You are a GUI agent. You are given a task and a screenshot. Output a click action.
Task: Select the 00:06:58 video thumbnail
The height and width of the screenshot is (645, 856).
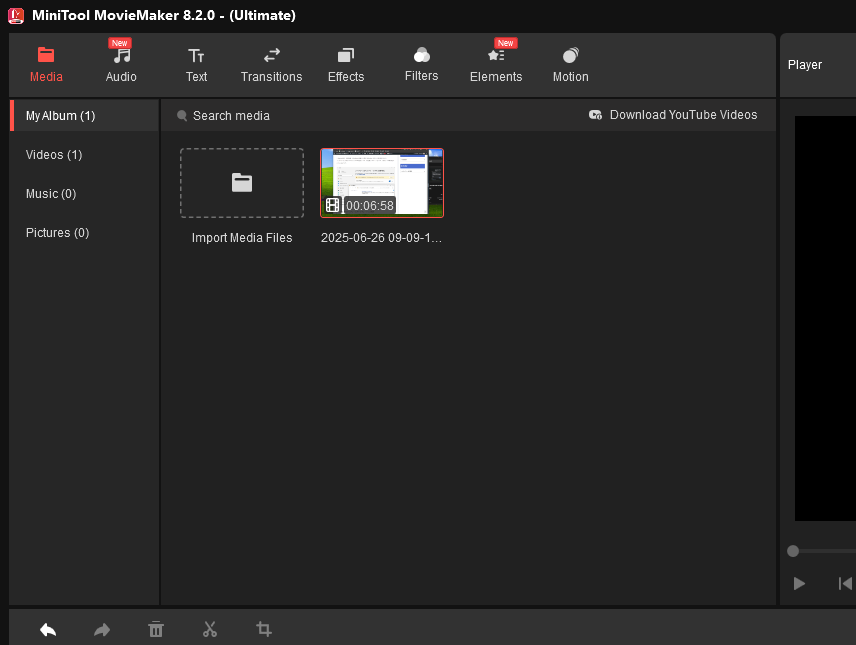pyautogui.click(x=382, y=183)
